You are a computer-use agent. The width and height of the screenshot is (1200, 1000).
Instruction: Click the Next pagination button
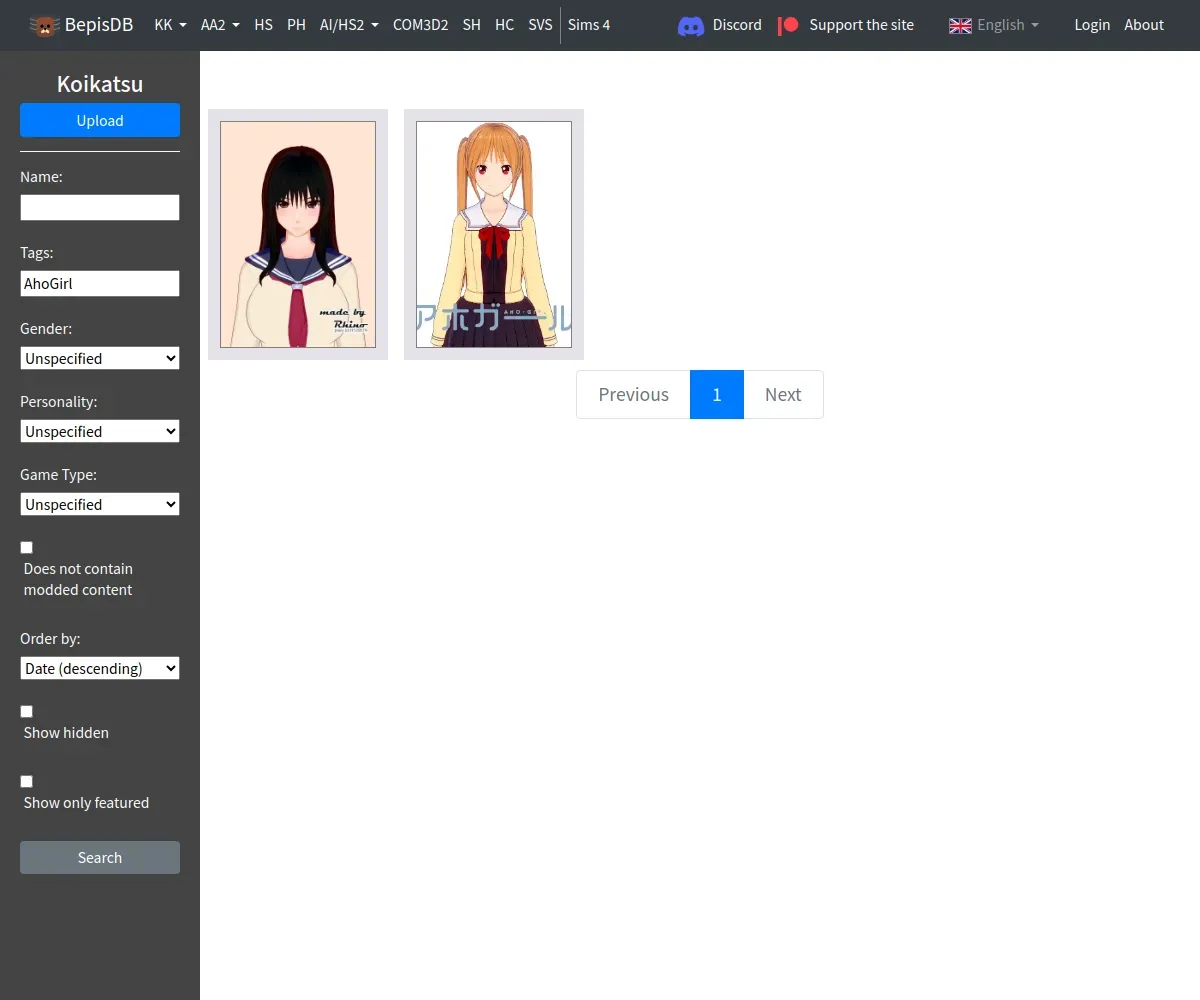pyautogui.click(x=783, y=394)
